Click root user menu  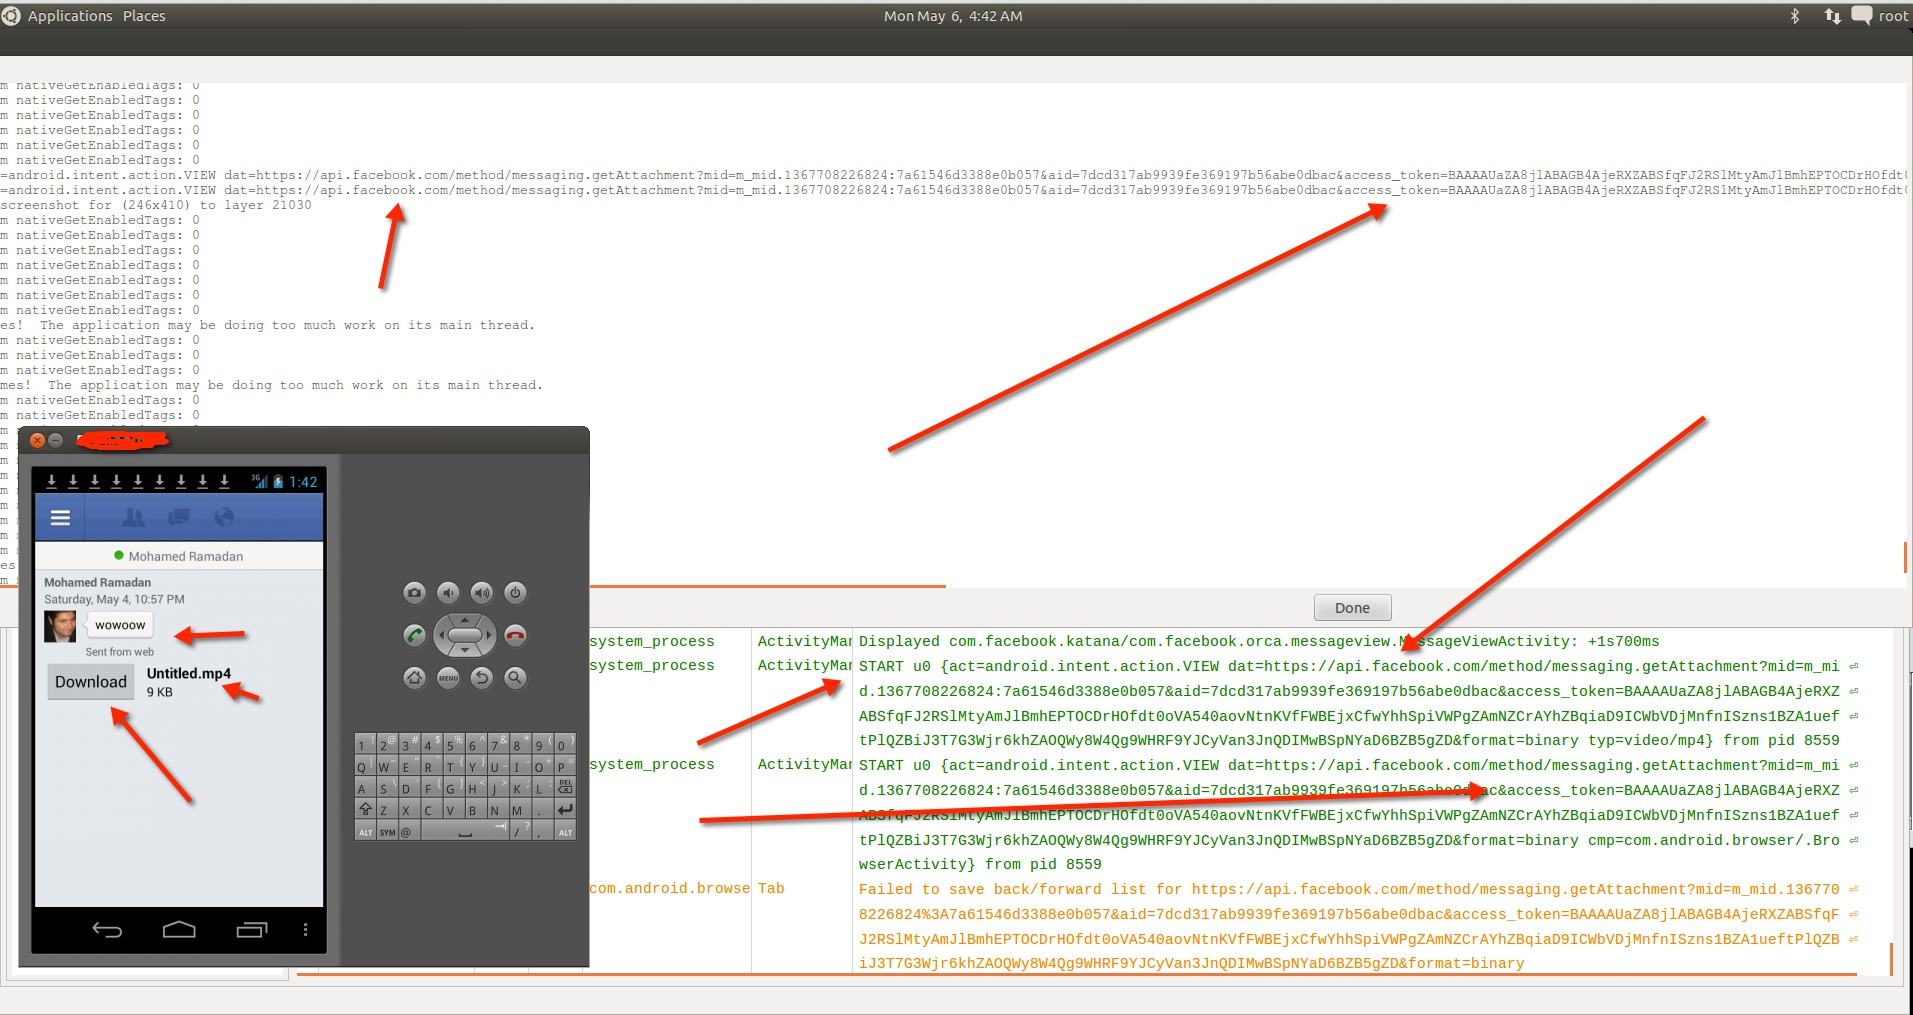point(1893,16)
